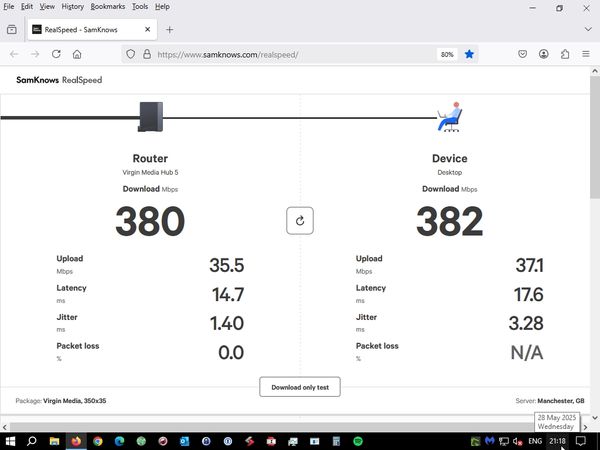Click the 21:18 taskbar clock

tap(557, 441)
